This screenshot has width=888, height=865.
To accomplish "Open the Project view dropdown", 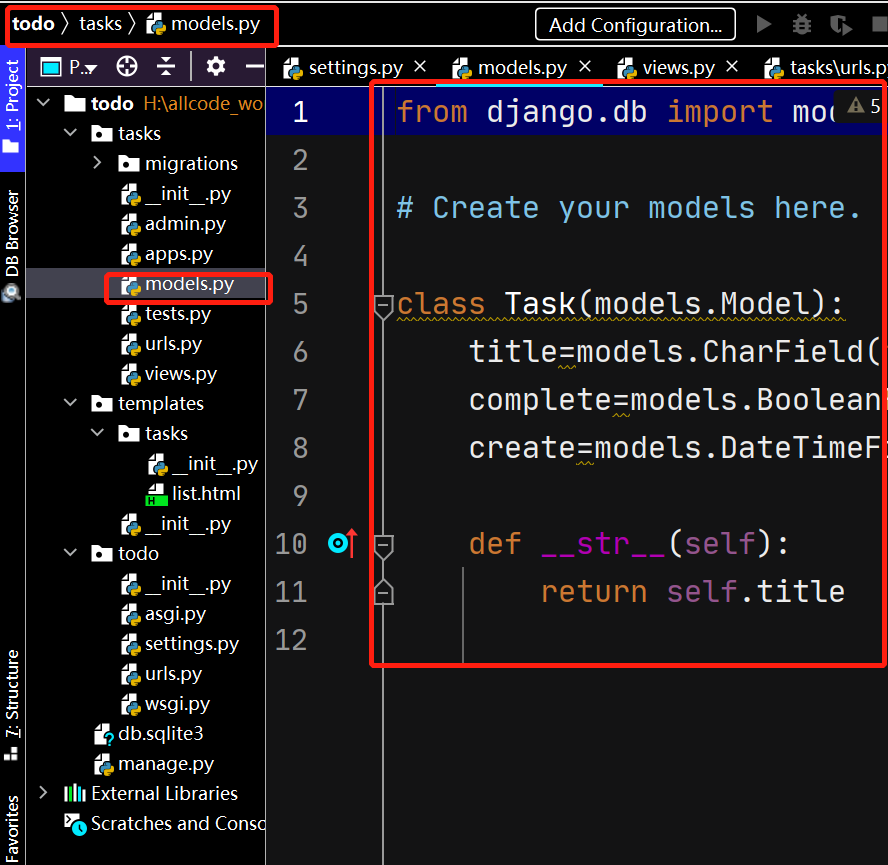I will pos(69,67).
